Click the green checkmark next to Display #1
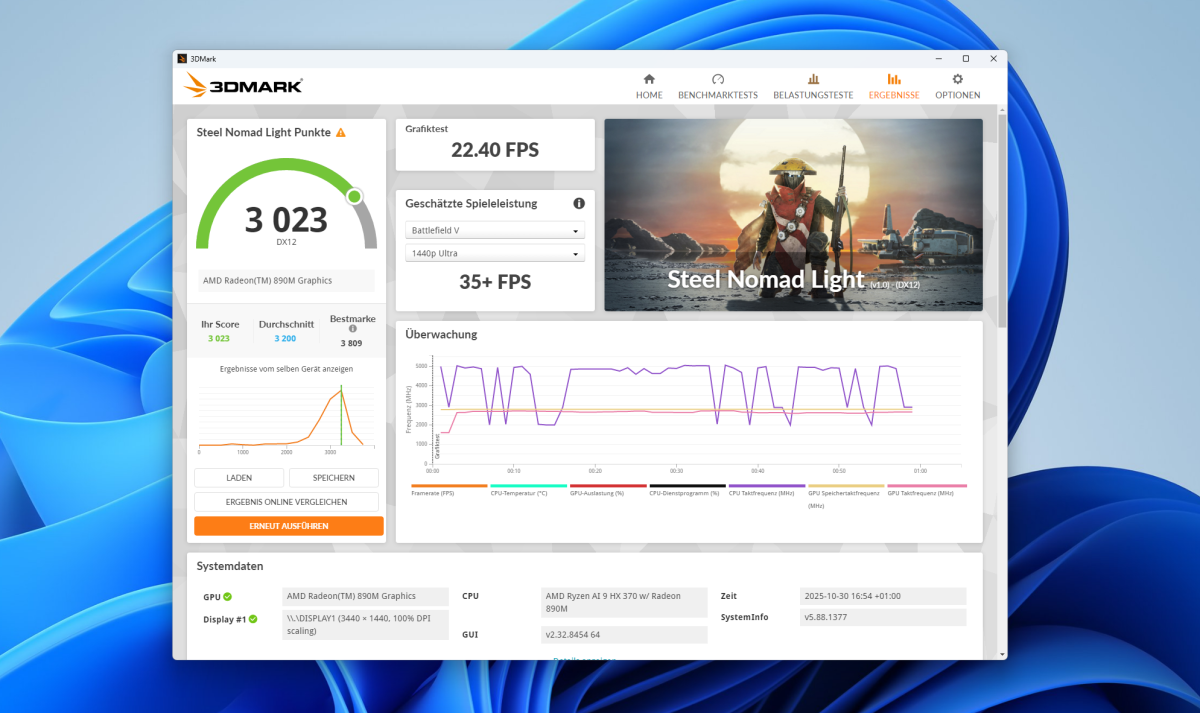The width and height of the screenshot is (1200, 713). (253, 619)
